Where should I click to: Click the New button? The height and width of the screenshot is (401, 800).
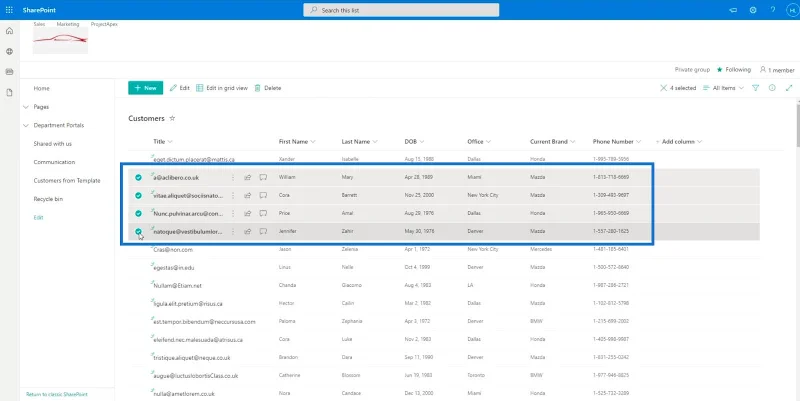point(145,88)
